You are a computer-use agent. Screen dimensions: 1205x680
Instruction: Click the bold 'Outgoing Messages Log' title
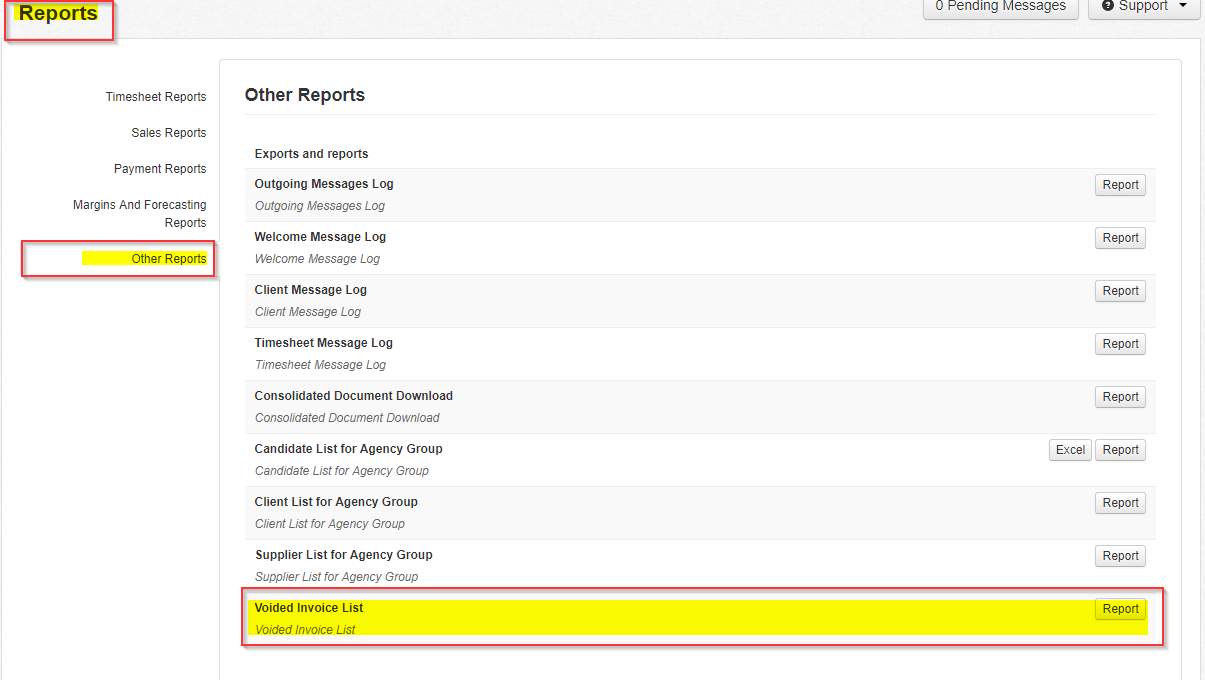pos(324,184)
